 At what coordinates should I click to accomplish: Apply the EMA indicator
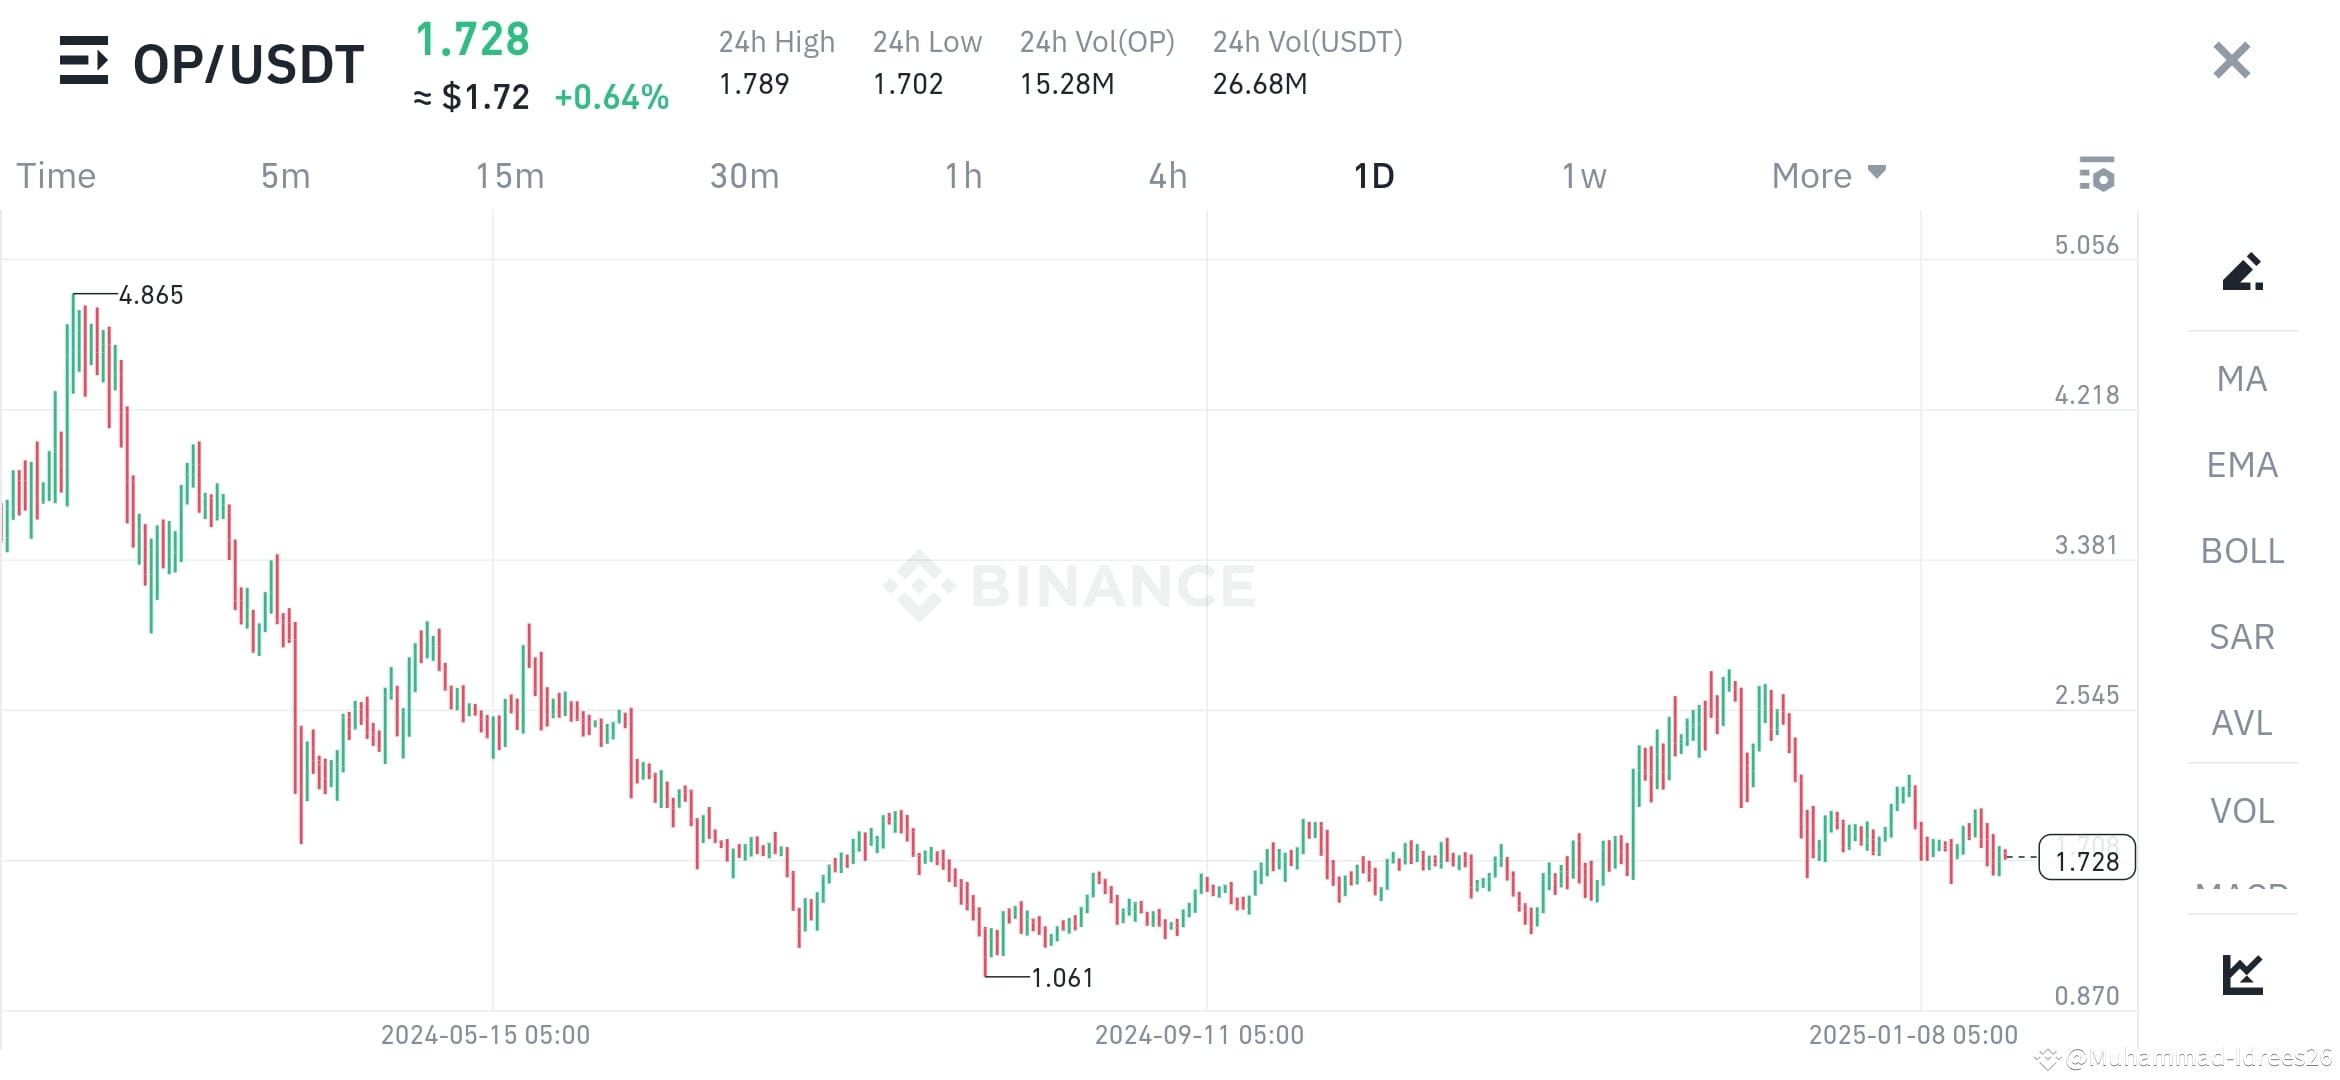2241,465
